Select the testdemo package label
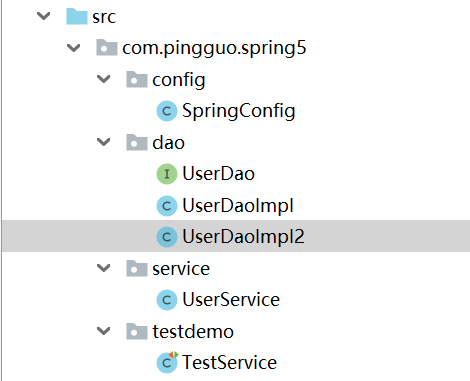 (x=193, y=332)
